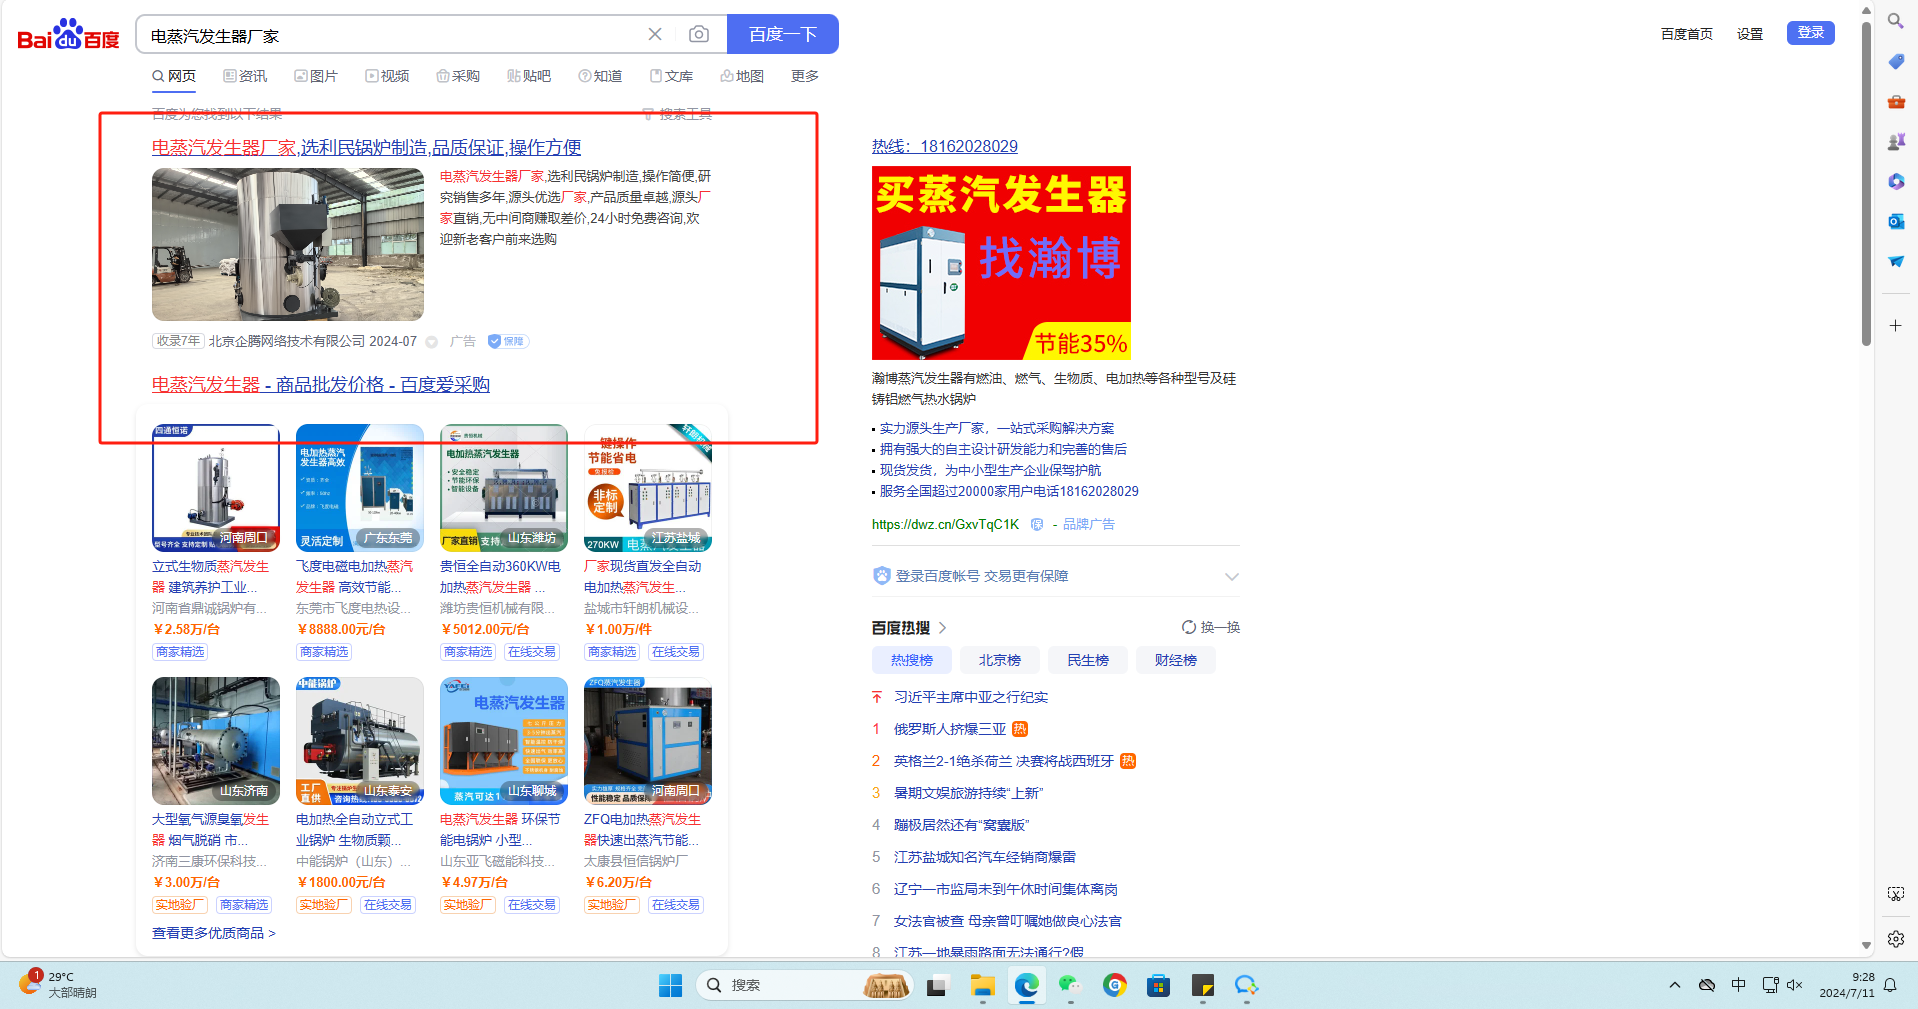The image size is (1918, 1009).
Task: Switch to the 采购 tab
Action: point(458,76)
